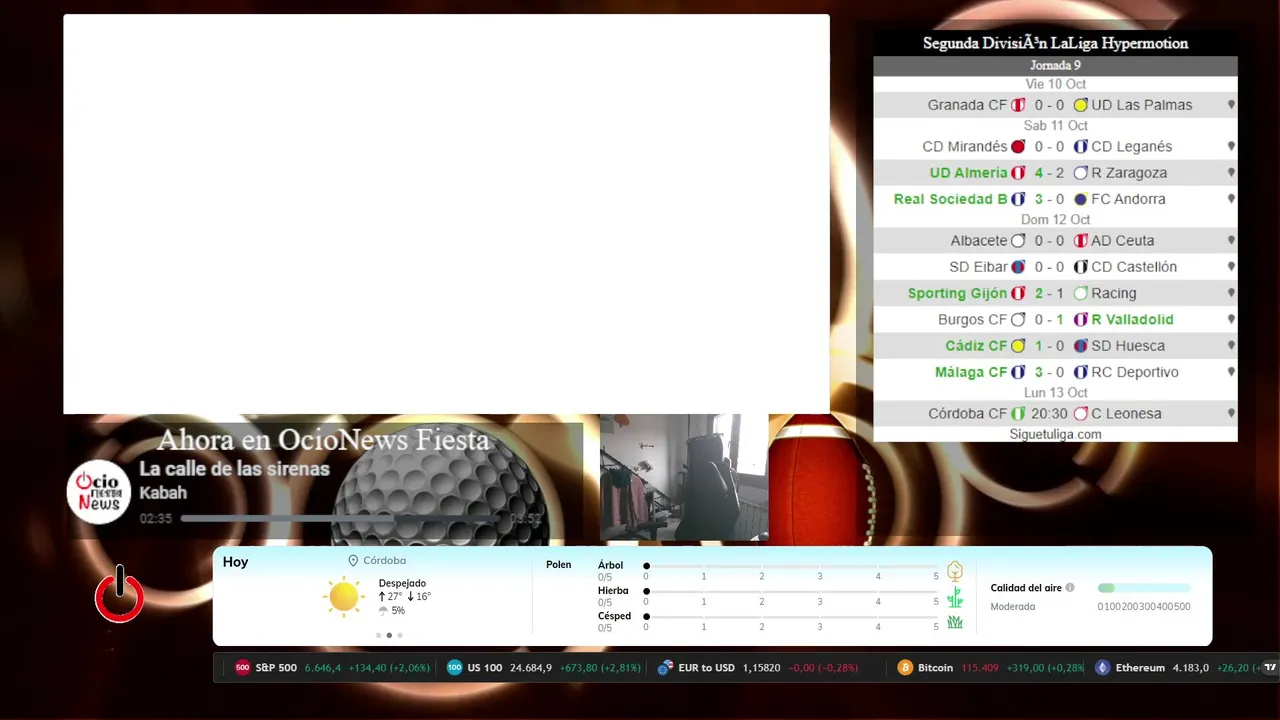Click the TradingView logo in ticker
This screenshot has height=720, width=1280.
tap(1270, 667)
